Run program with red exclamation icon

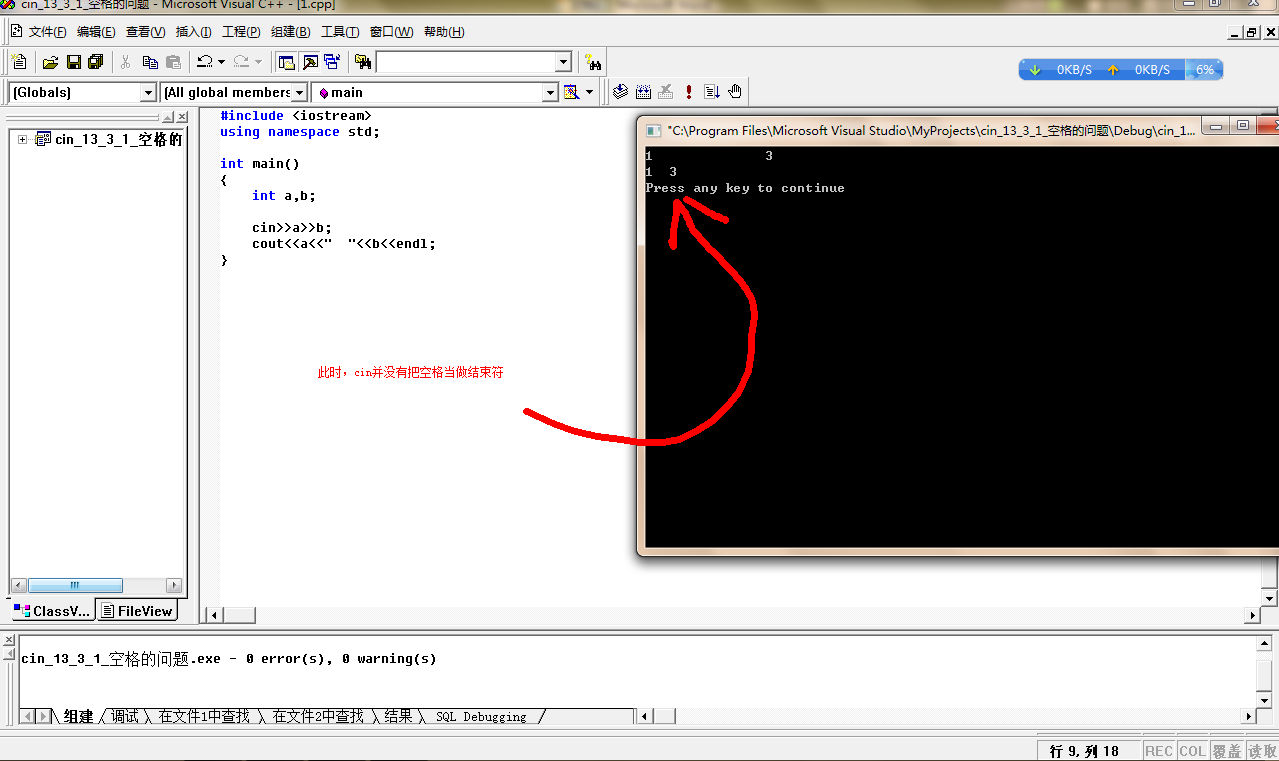point(689,92)
